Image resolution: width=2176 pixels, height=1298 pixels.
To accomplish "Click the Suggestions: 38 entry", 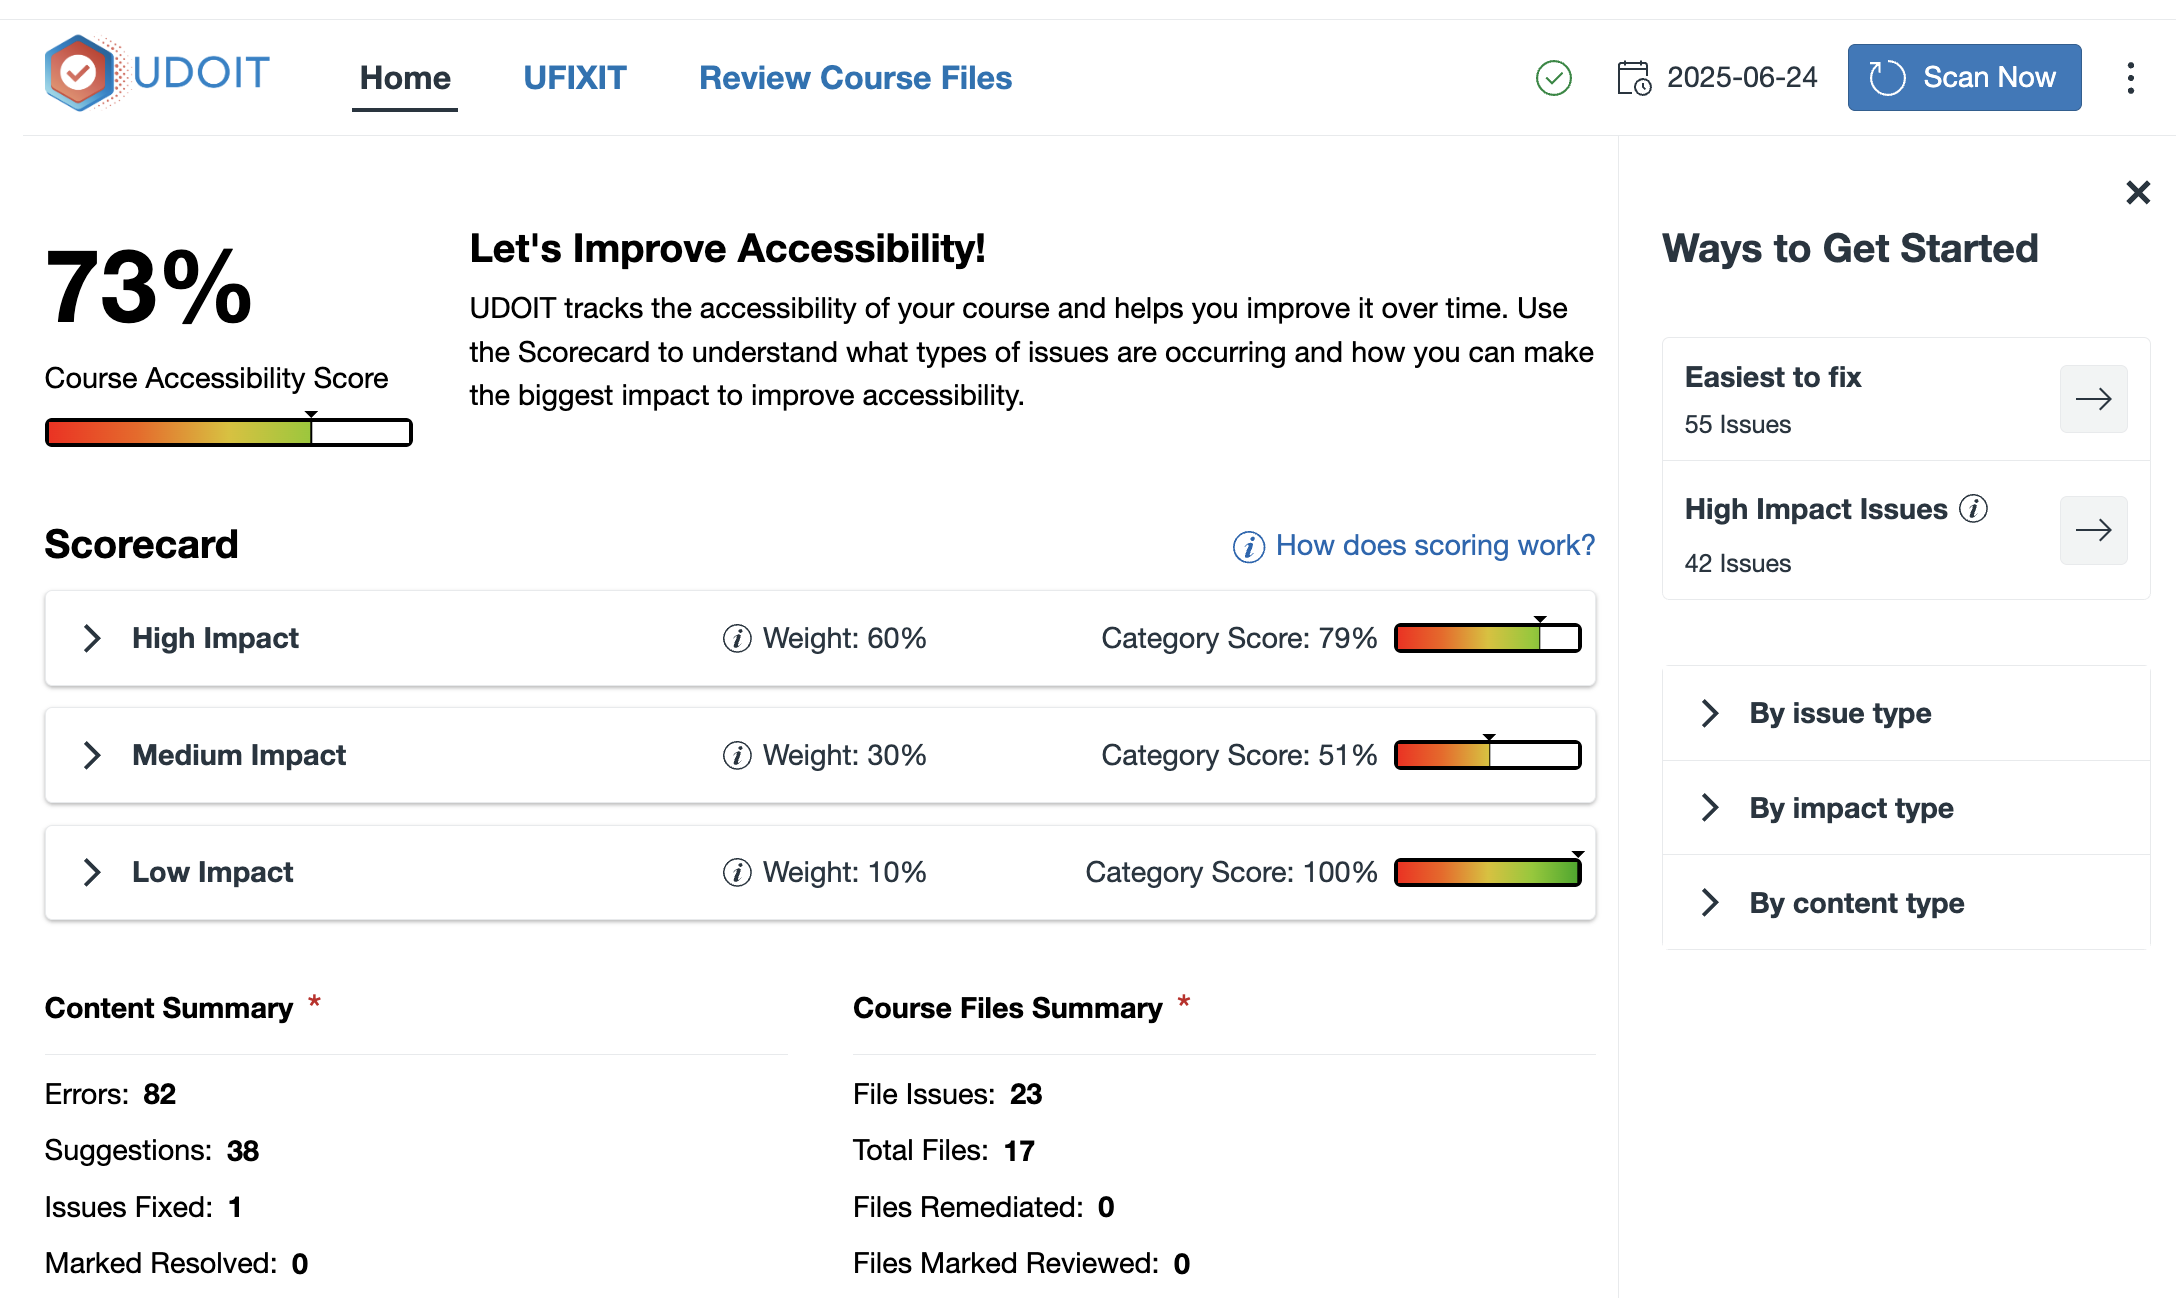I will pyautogui.click(x=152, y=1151).
